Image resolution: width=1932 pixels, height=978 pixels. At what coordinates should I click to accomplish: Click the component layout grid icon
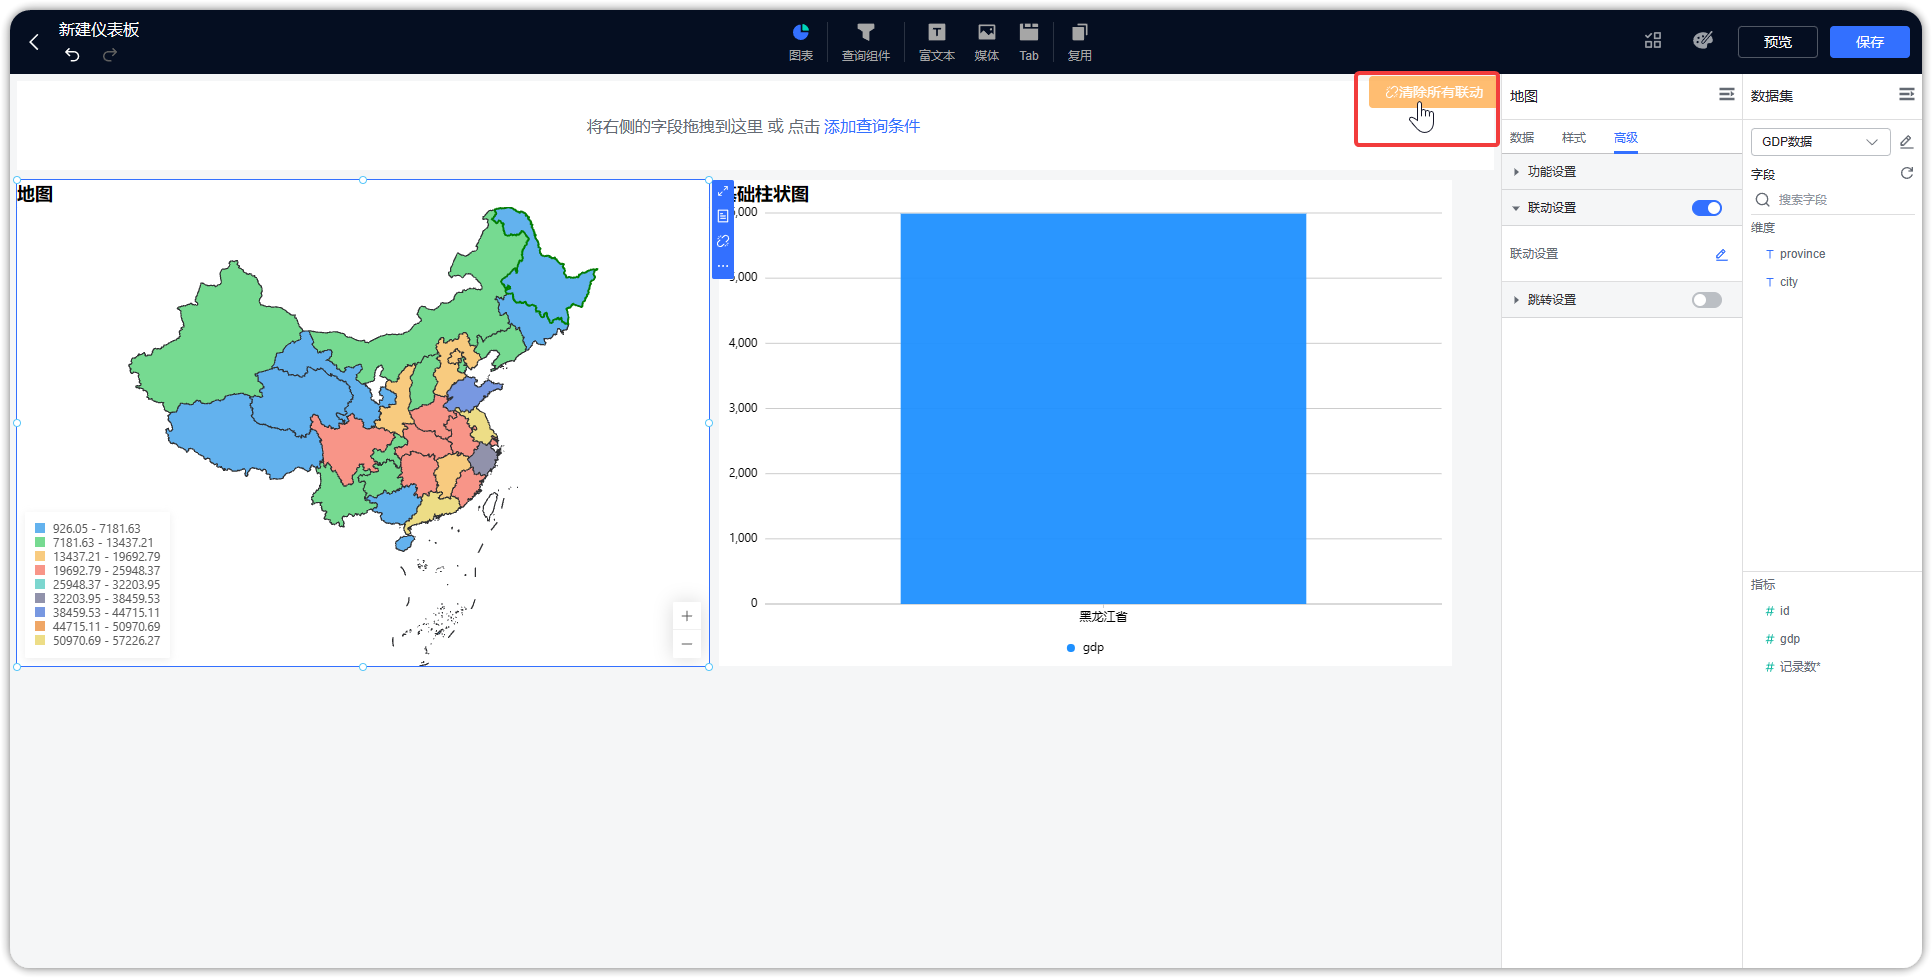pos(1653,41)
